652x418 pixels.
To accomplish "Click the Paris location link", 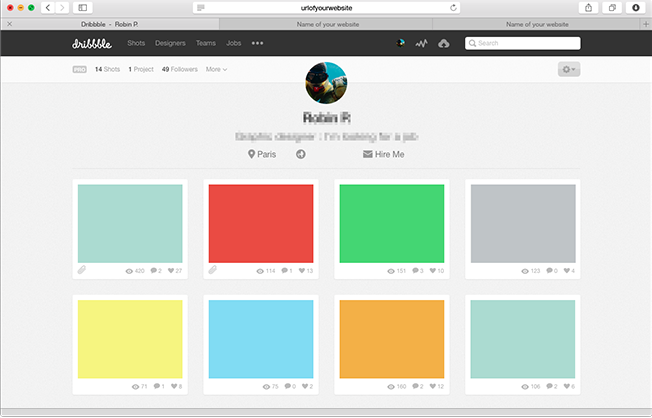I will 261,155.
